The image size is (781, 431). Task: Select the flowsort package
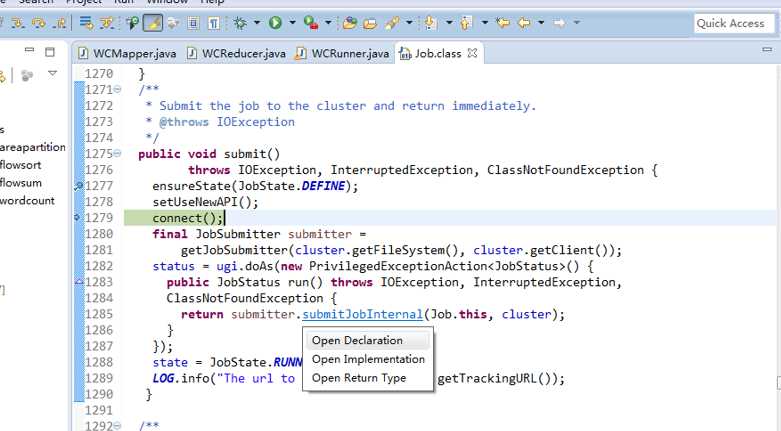[20, 165]
